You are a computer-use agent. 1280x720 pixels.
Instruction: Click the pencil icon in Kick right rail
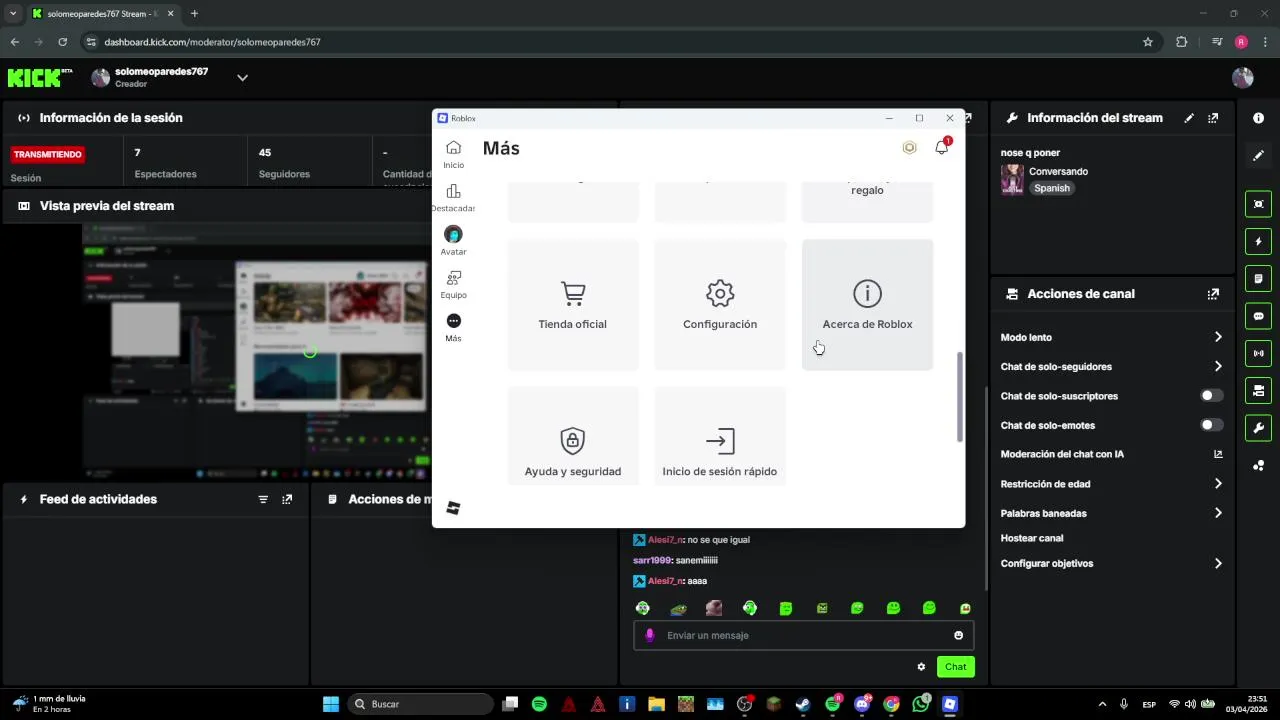1258,155
